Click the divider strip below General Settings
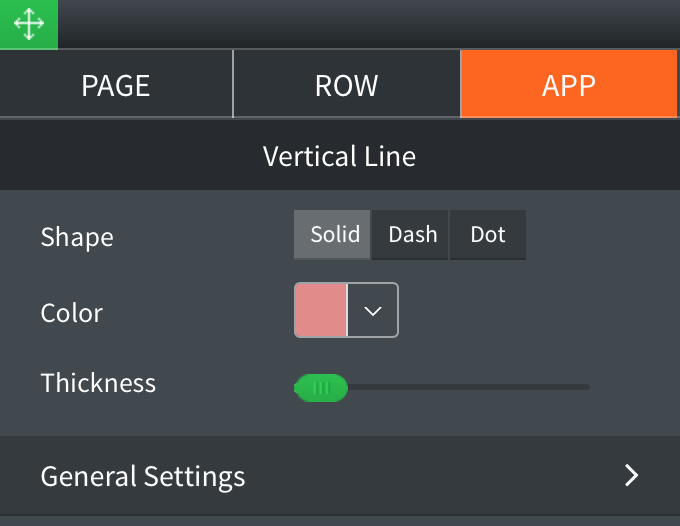Image resolution: width=680 pixels, height=526 pixels. tap(340, 520)
